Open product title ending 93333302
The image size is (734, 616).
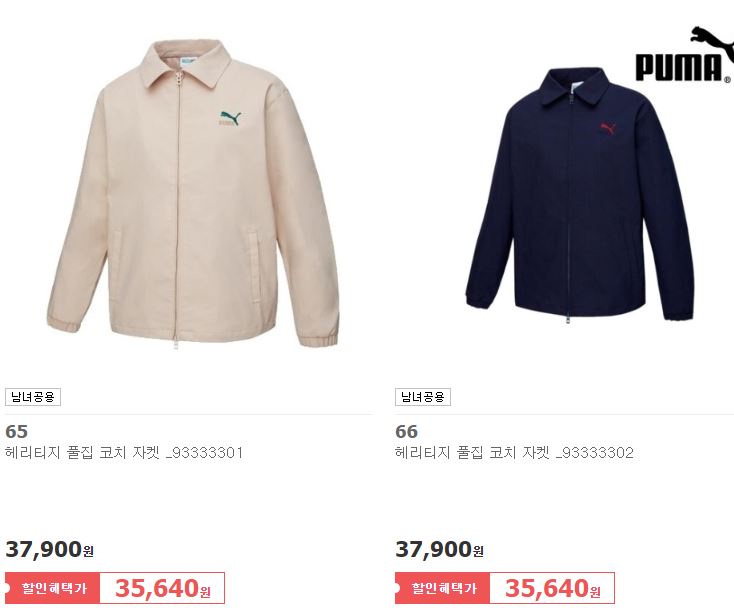click(x=514, y=453)
